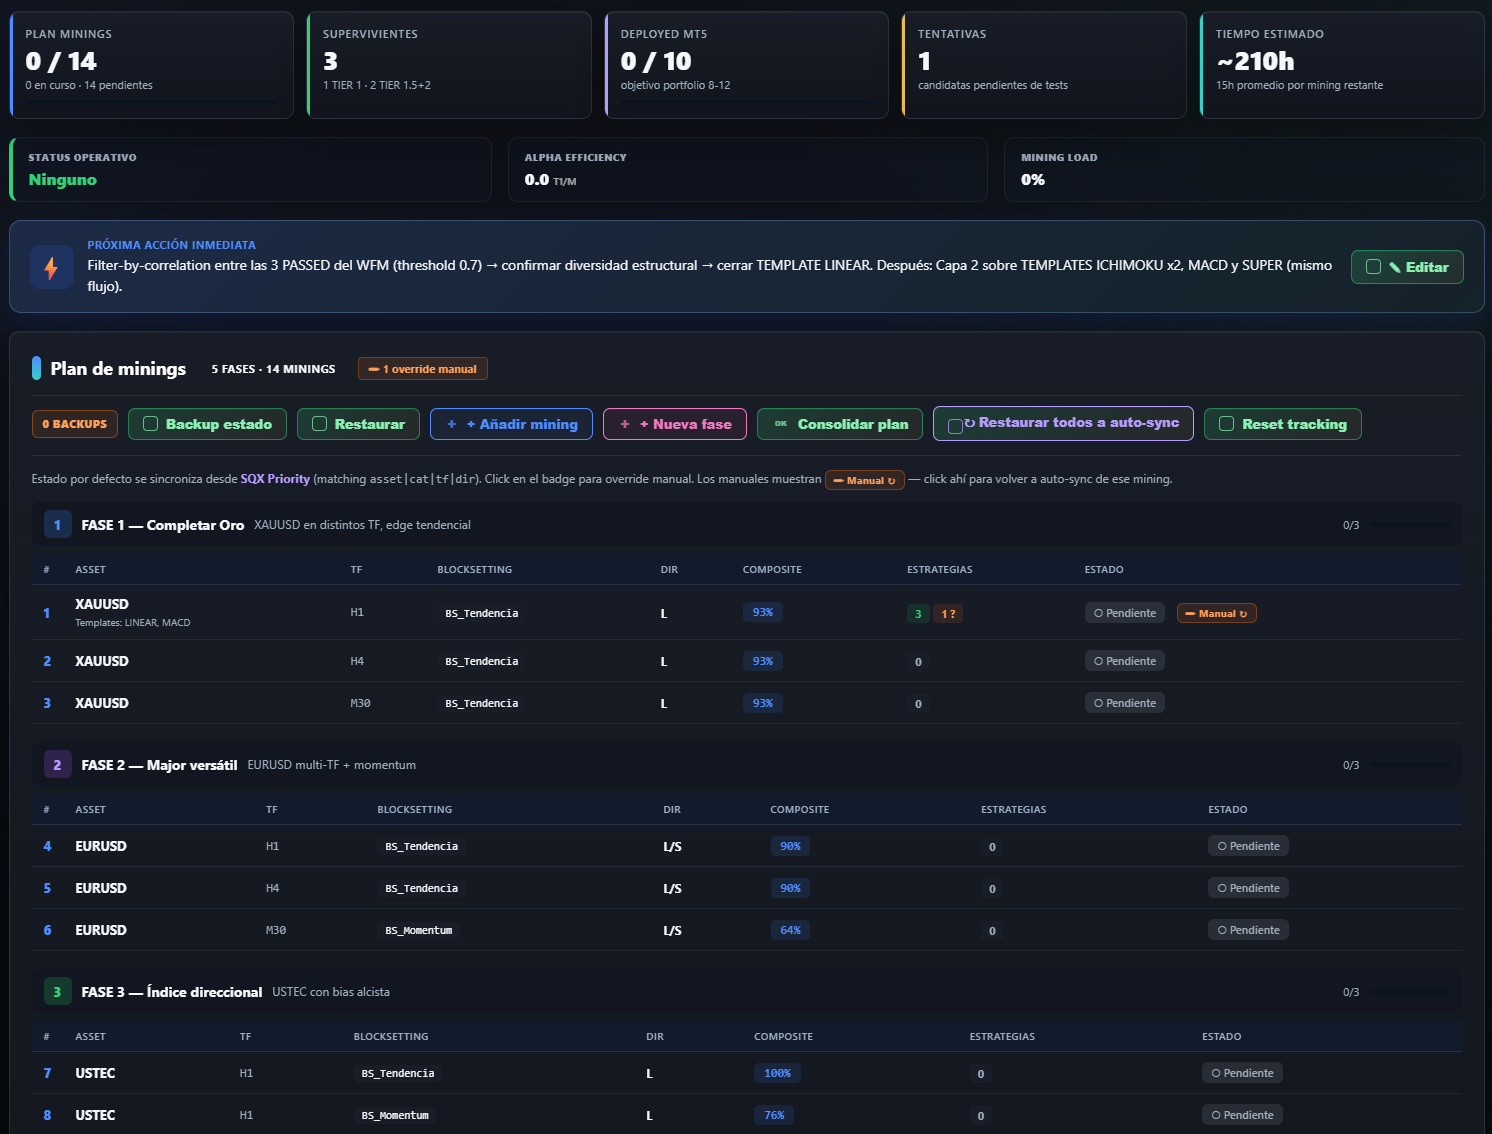Click the 0 BACKUPS tag
Viewport: 1492px width, 1134px height.
(75, 424)
